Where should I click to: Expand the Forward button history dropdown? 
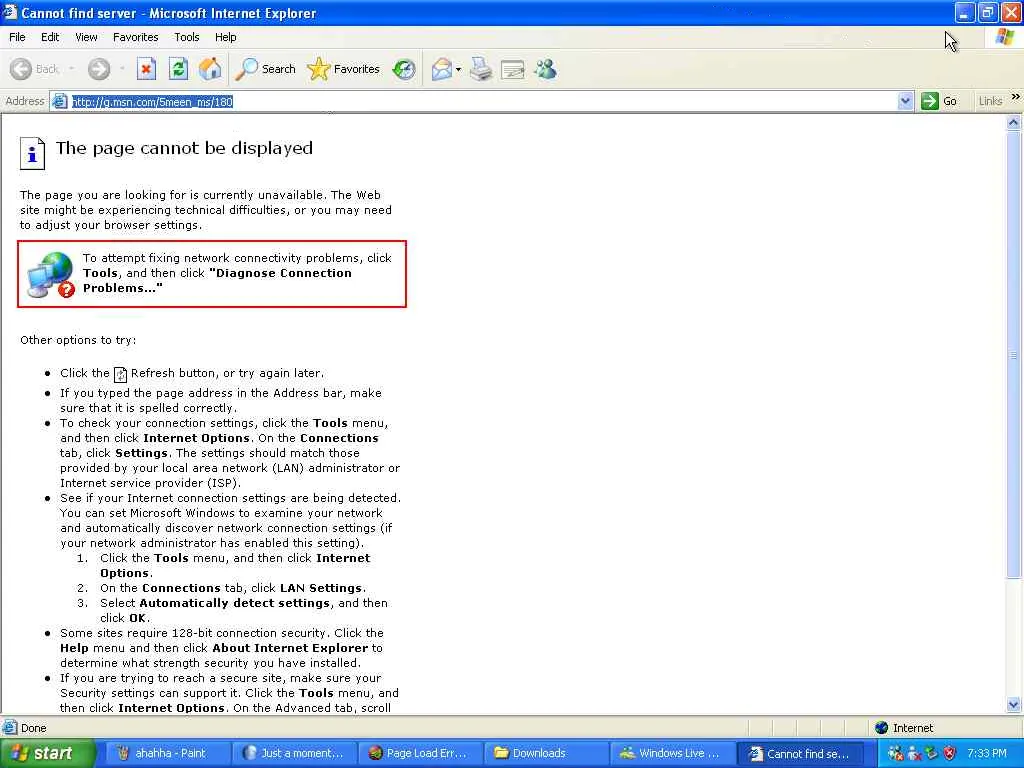121,69
